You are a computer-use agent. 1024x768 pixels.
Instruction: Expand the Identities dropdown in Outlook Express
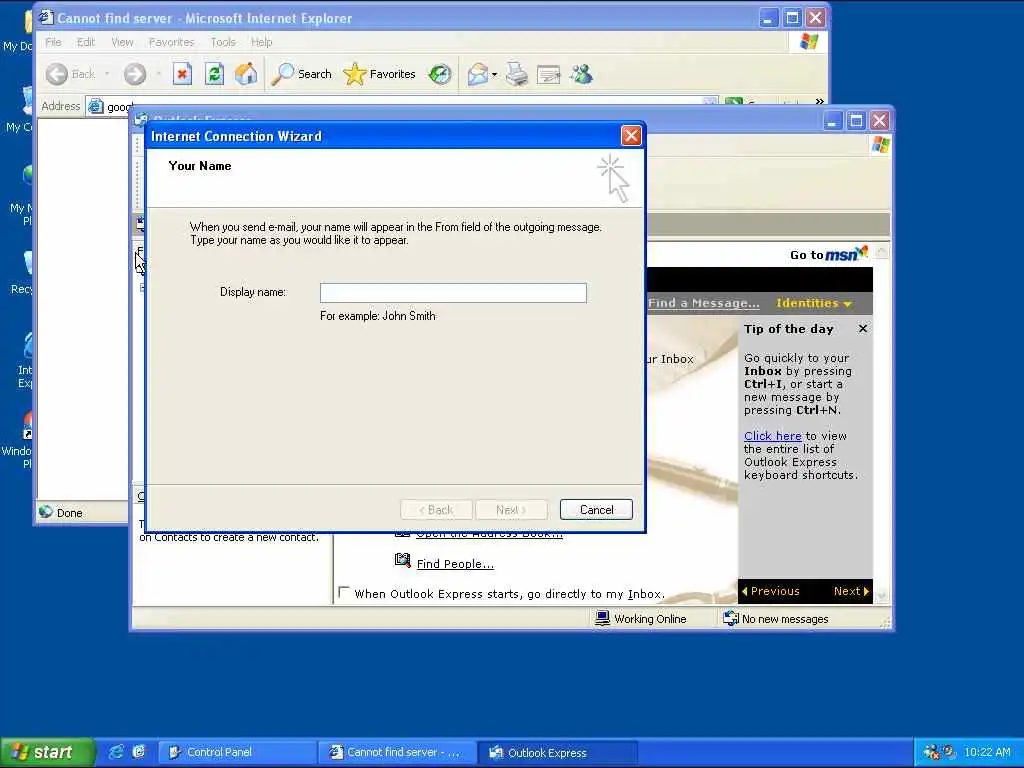coord(814,303)
